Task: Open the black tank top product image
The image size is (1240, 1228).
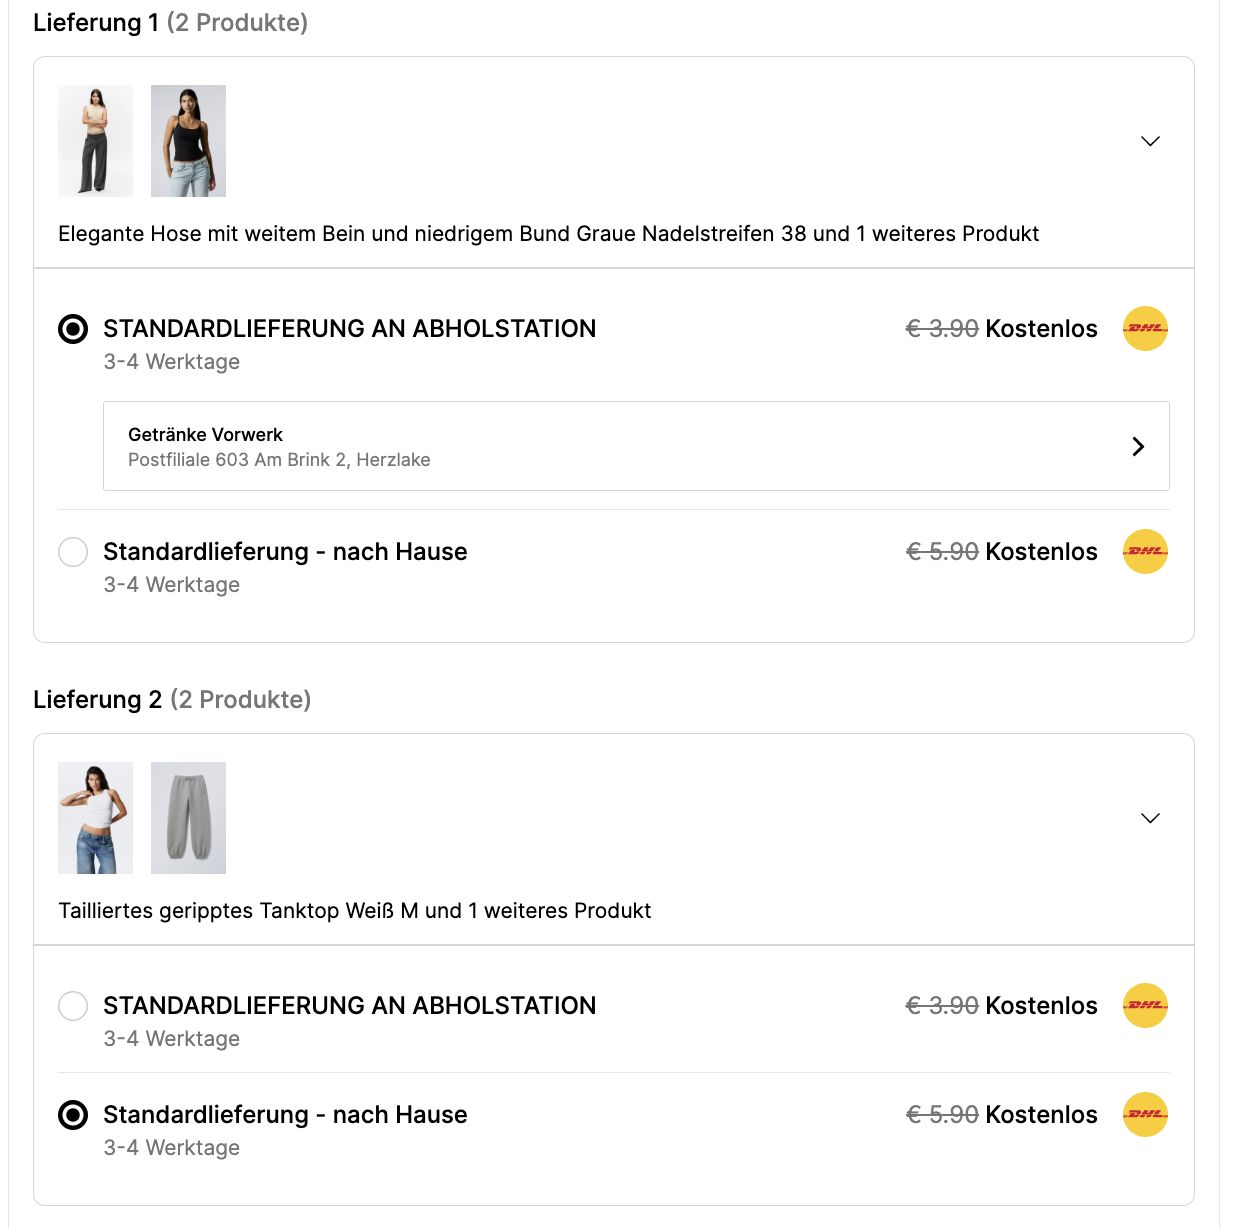Action: pyautogui.click(x=188, y=140)
